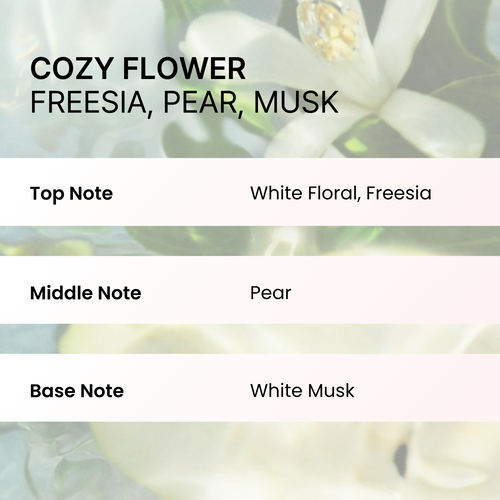
Task: Click the word COZY in the heading
Action: pyautogui.click(x=71, y=69)
